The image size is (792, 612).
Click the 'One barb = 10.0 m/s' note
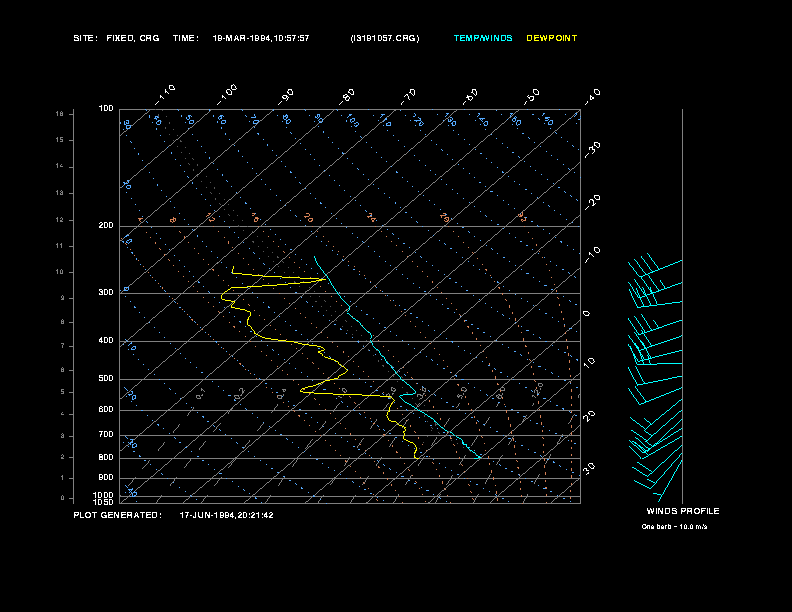[x=674, y=527]
